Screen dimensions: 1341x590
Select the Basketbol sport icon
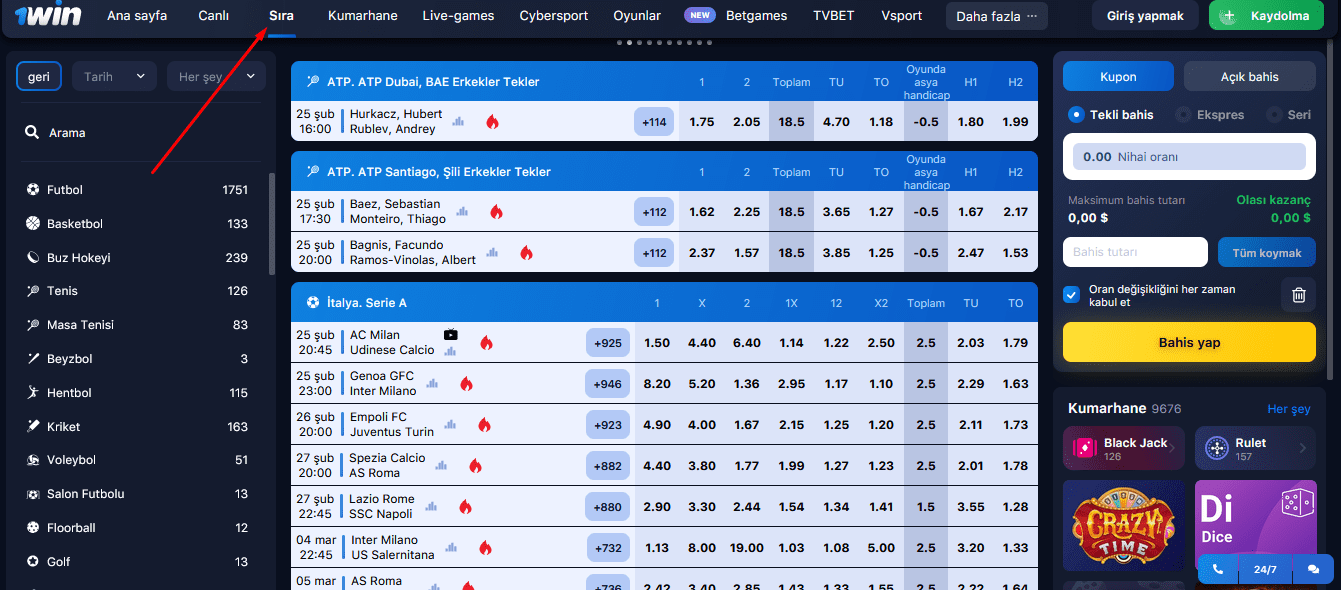coord(33,224)
